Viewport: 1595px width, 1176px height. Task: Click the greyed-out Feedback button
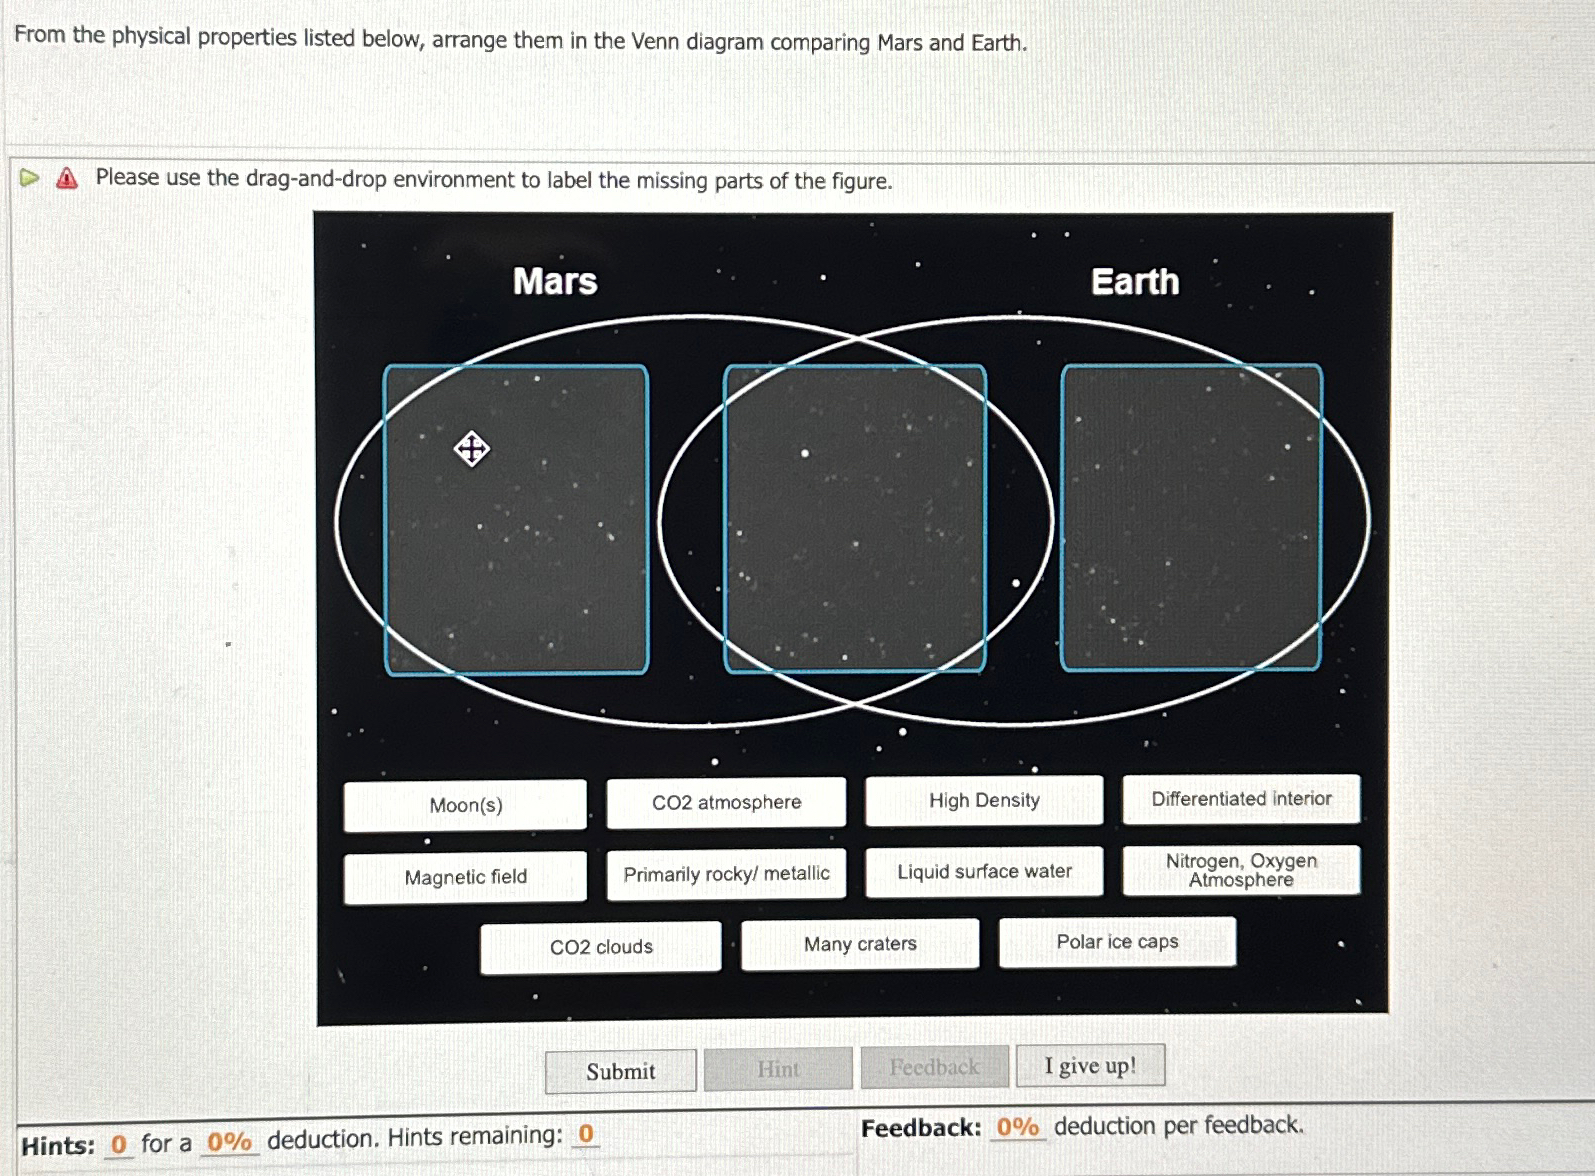(x=934, y=1067)
